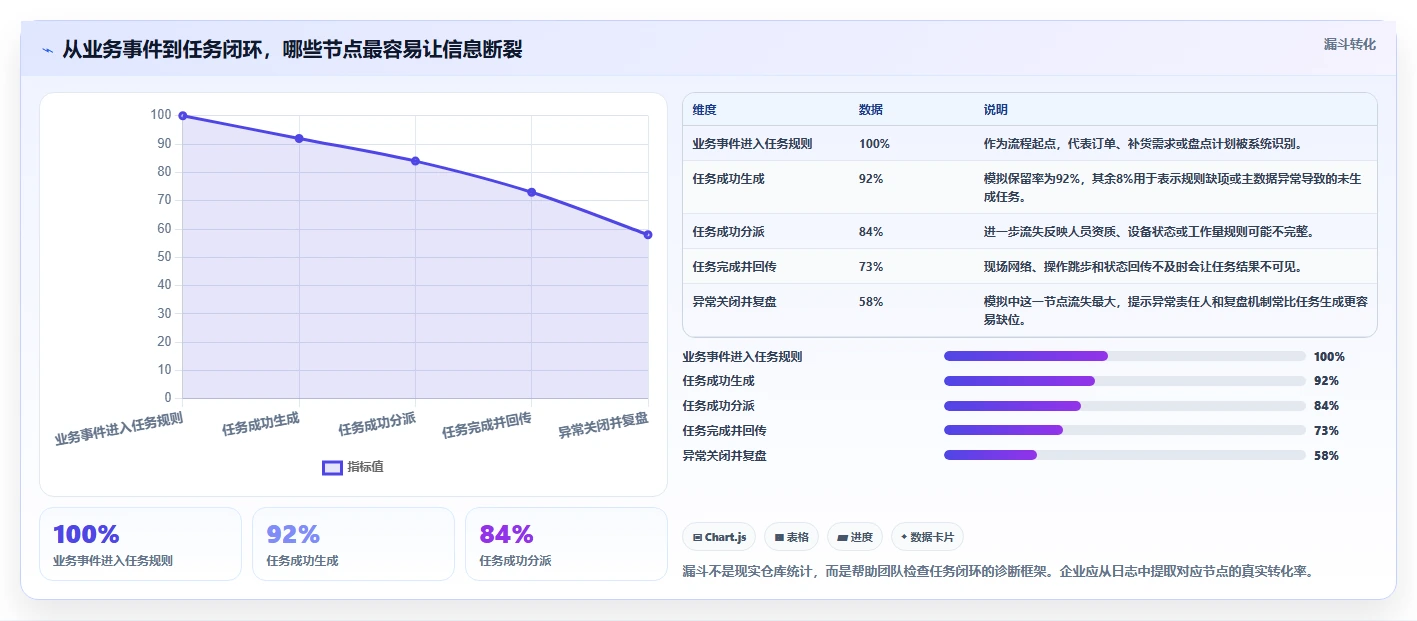
Task: Select table cell 任务完成并回传
Action: coord(734,267)
